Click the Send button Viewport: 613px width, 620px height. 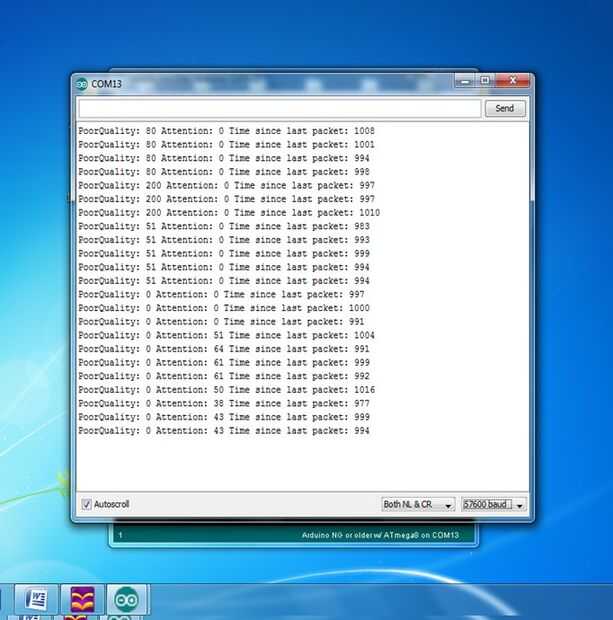pyautogui.click(x=505, y=108)
